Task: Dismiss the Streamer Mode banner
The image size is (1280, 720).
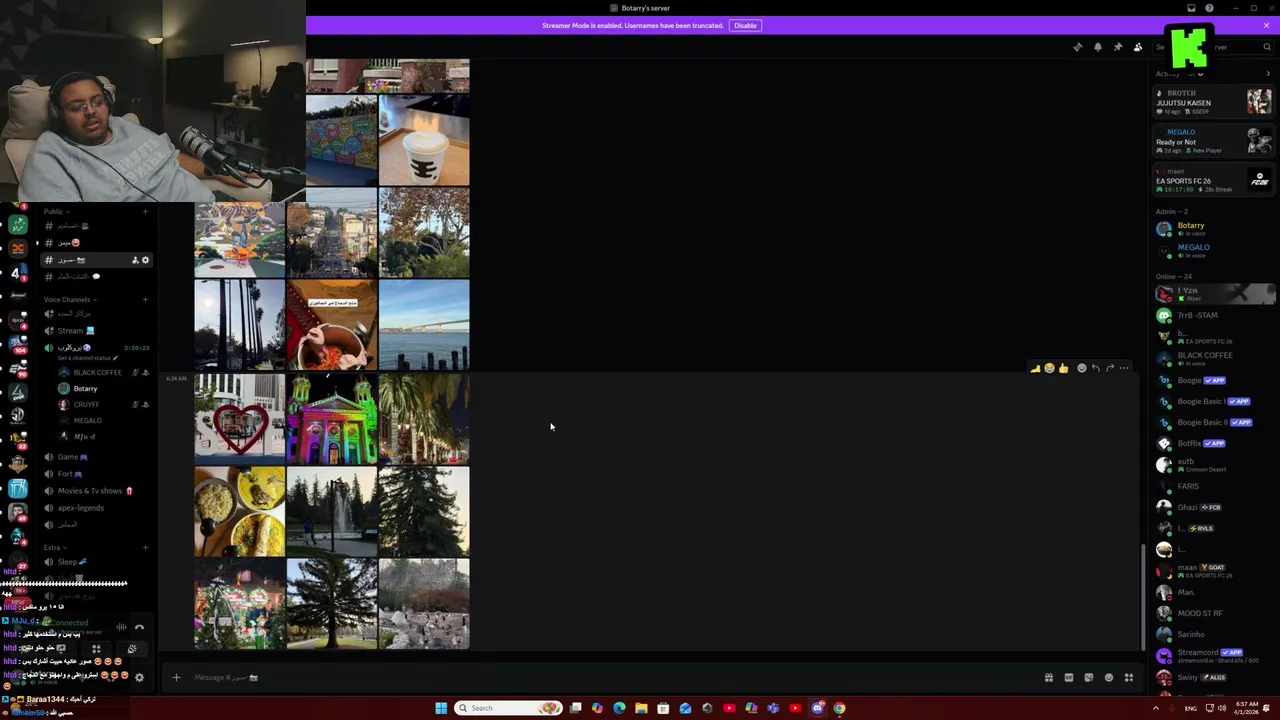Action: 1266,25
